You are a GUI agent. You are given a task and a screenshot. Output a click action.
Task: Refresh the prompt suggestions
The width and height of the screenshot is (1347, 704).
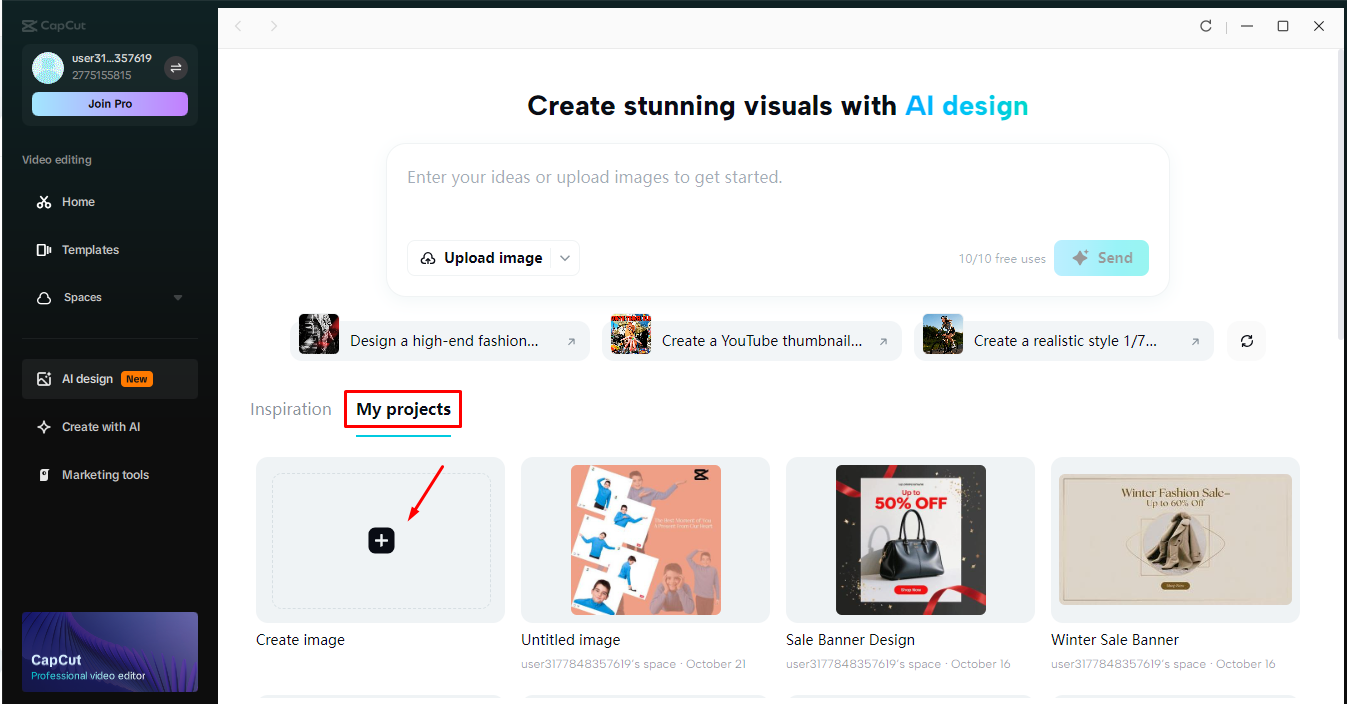[x=1247, y=341]
